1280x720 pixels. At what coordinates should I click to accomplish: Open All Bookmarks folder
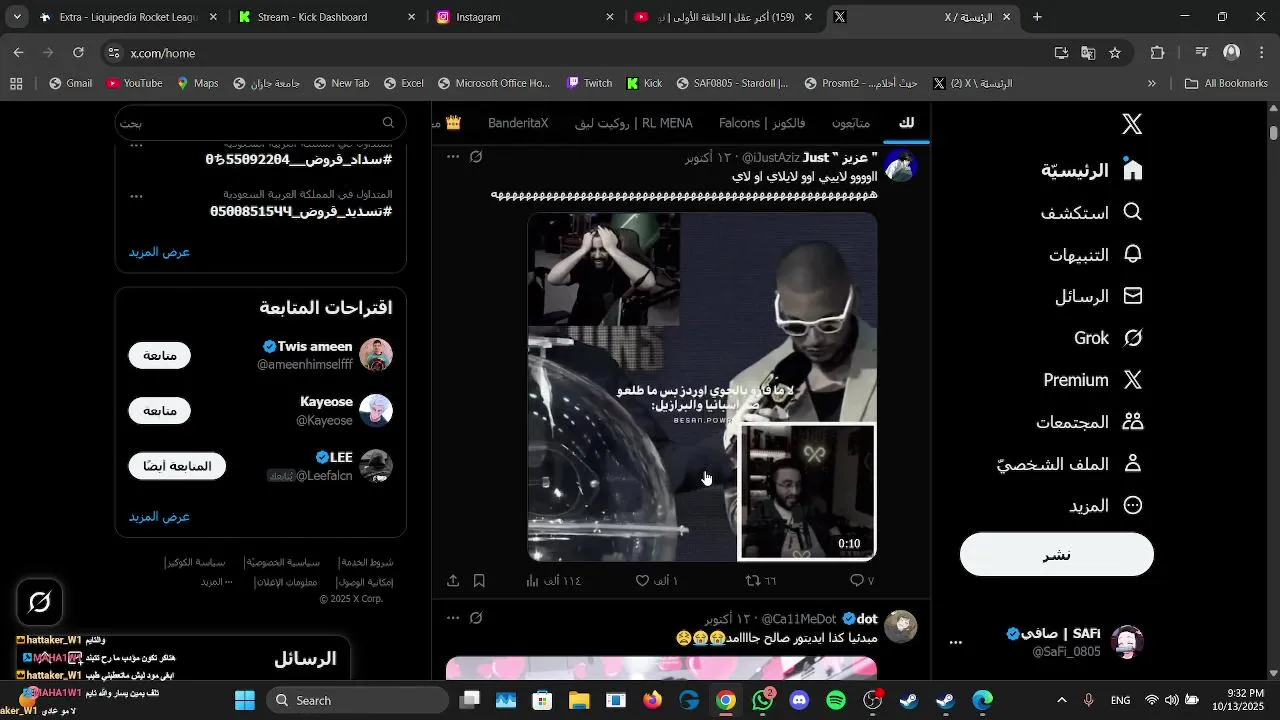point(1226,84)
